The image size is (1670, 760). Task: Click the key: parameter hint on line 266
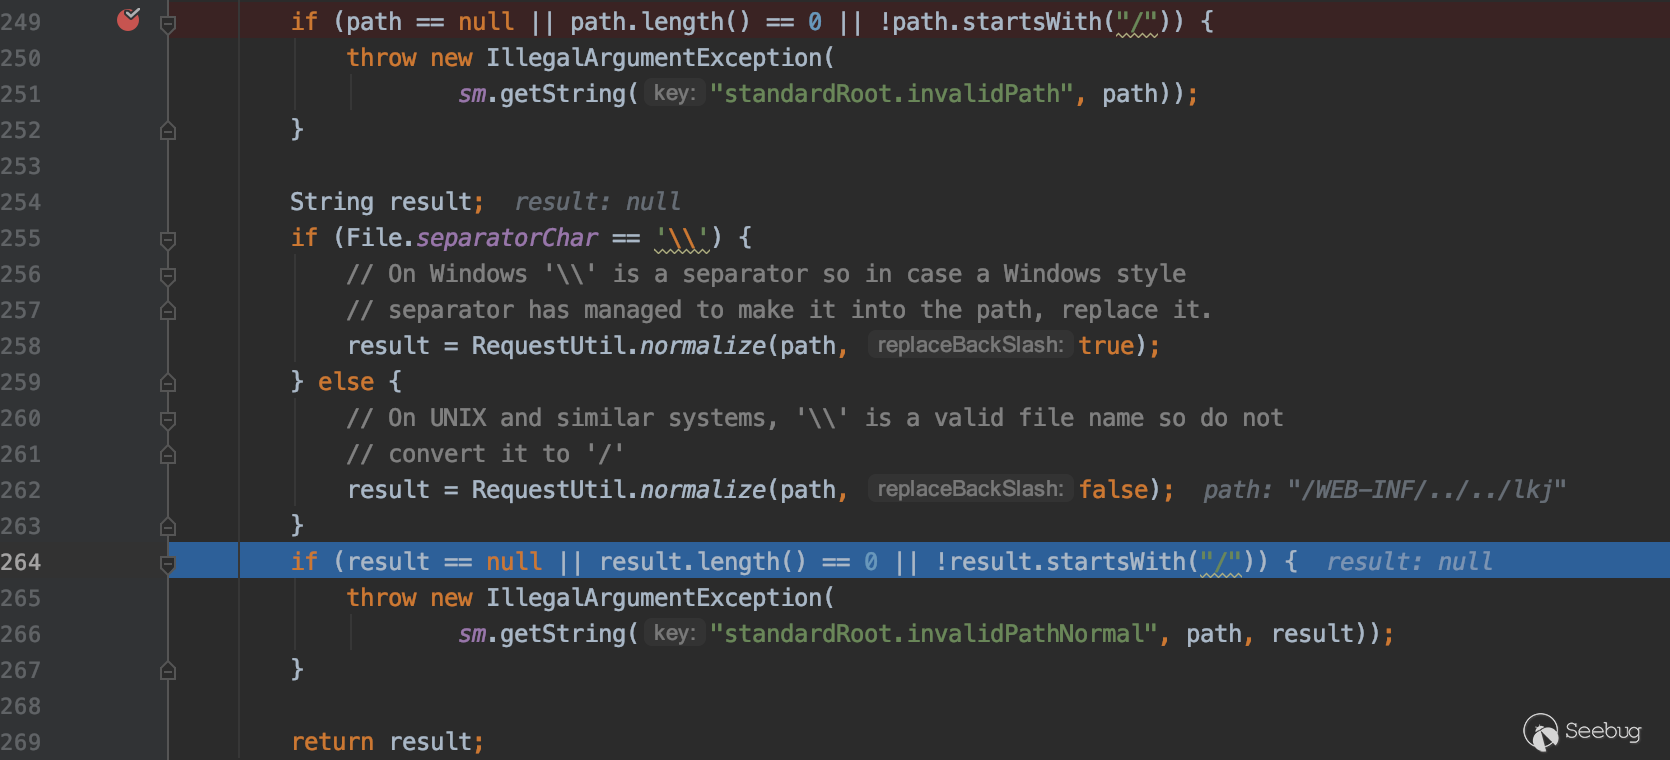click(x=674, y=633)
